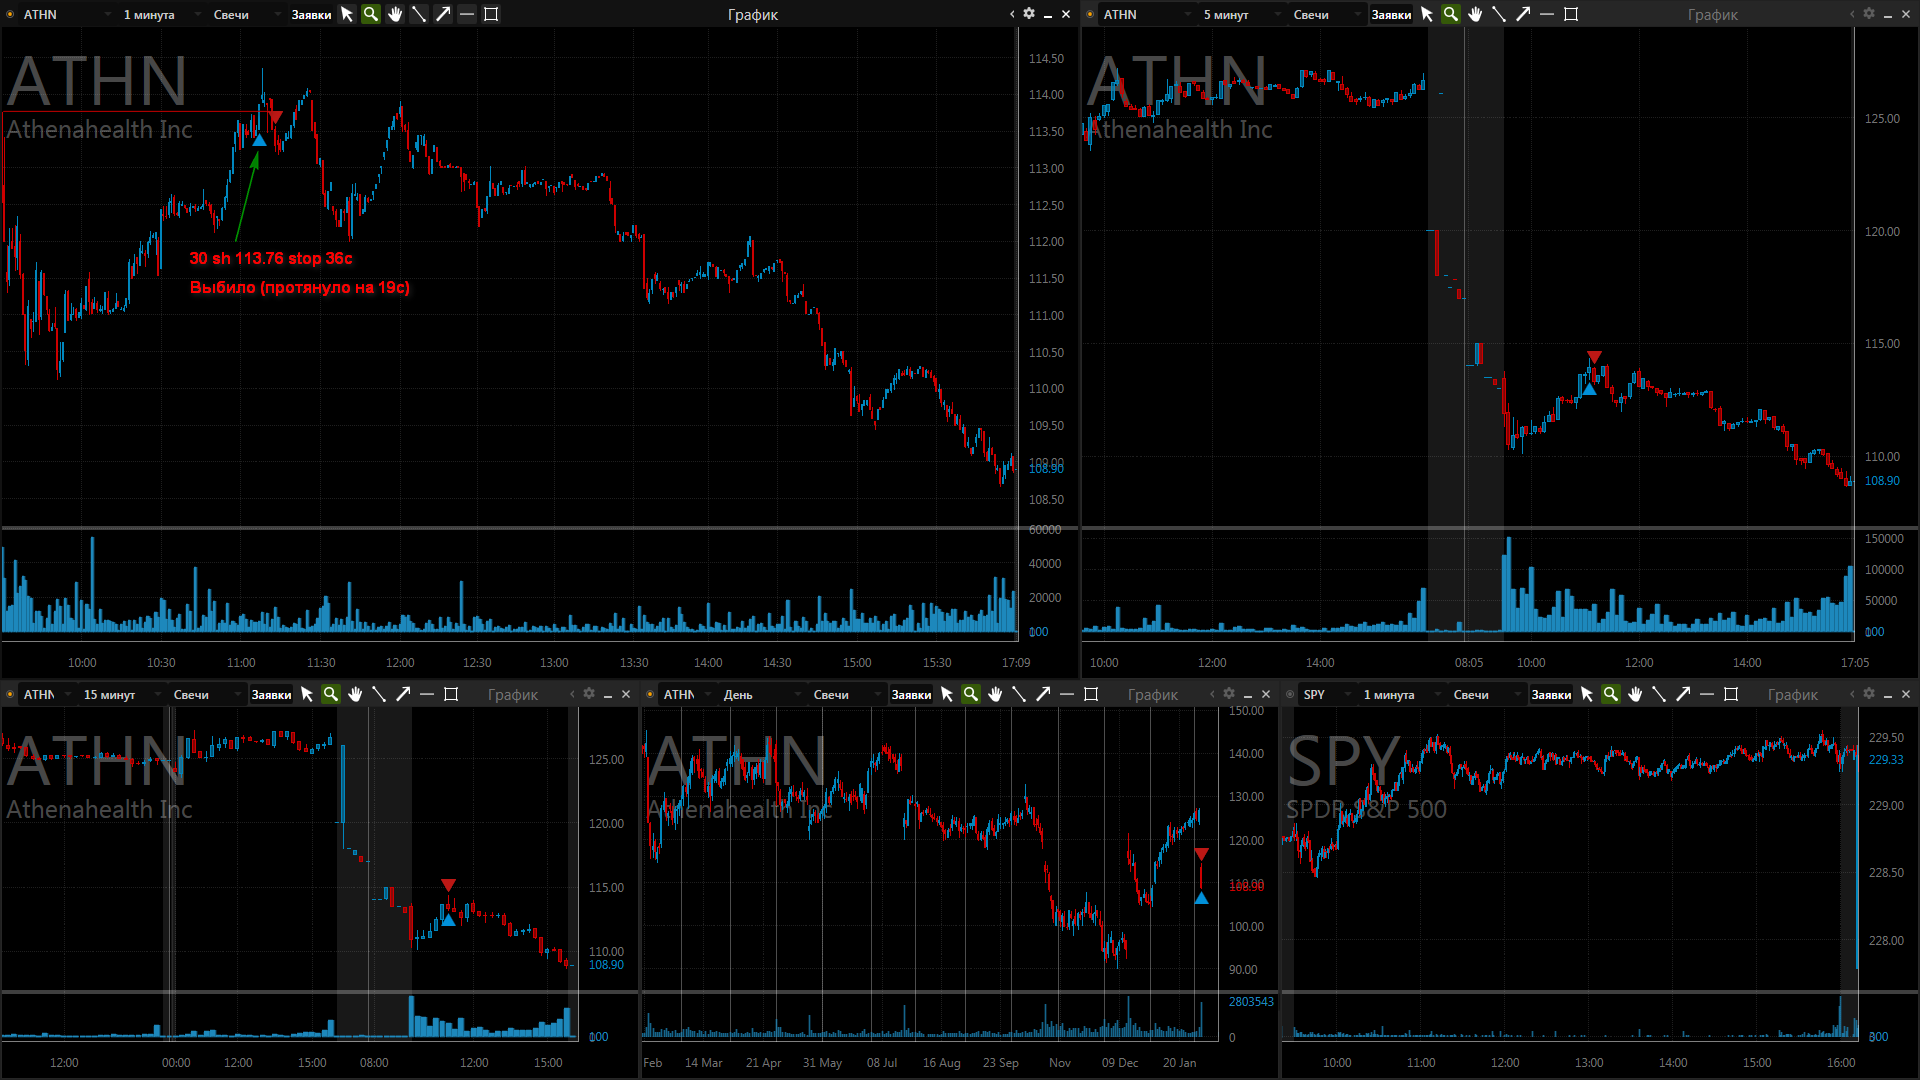Screen dimensions: 1920x1080
Task: Collapse День chart toolbar with chevron
Action: pyautogui.click(x=1212, y=694)
